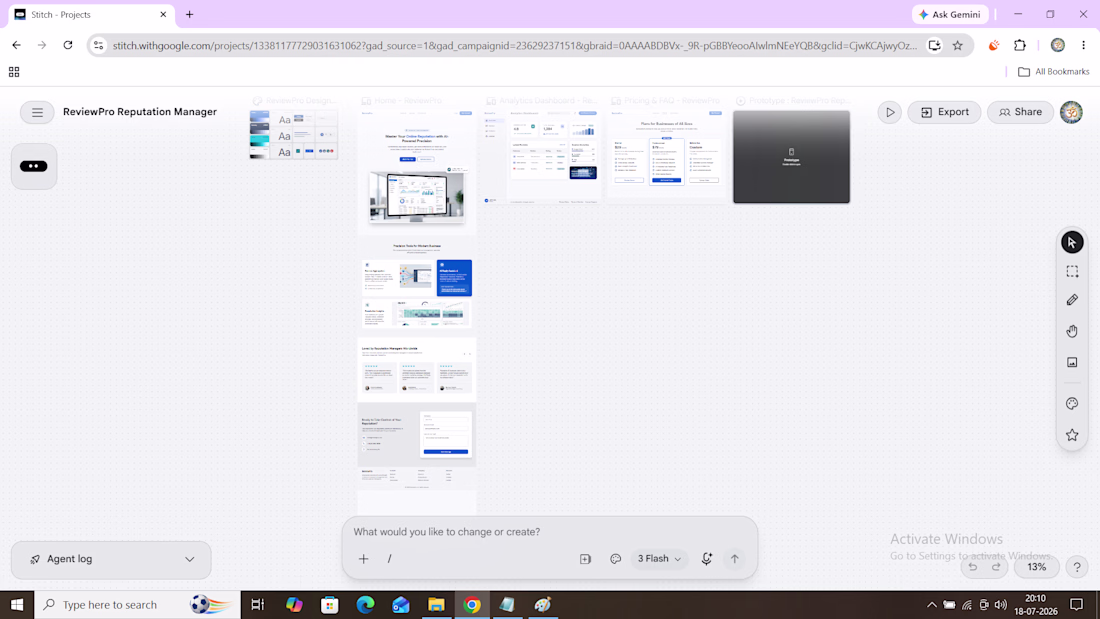Click the slash command button
Viewport: 1100px width, 619px height.
(389, 559)
